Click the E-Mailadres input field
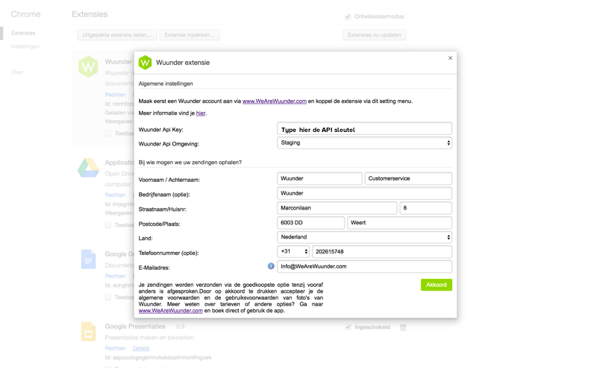589x368 pixels. click(x=364, y=266)
